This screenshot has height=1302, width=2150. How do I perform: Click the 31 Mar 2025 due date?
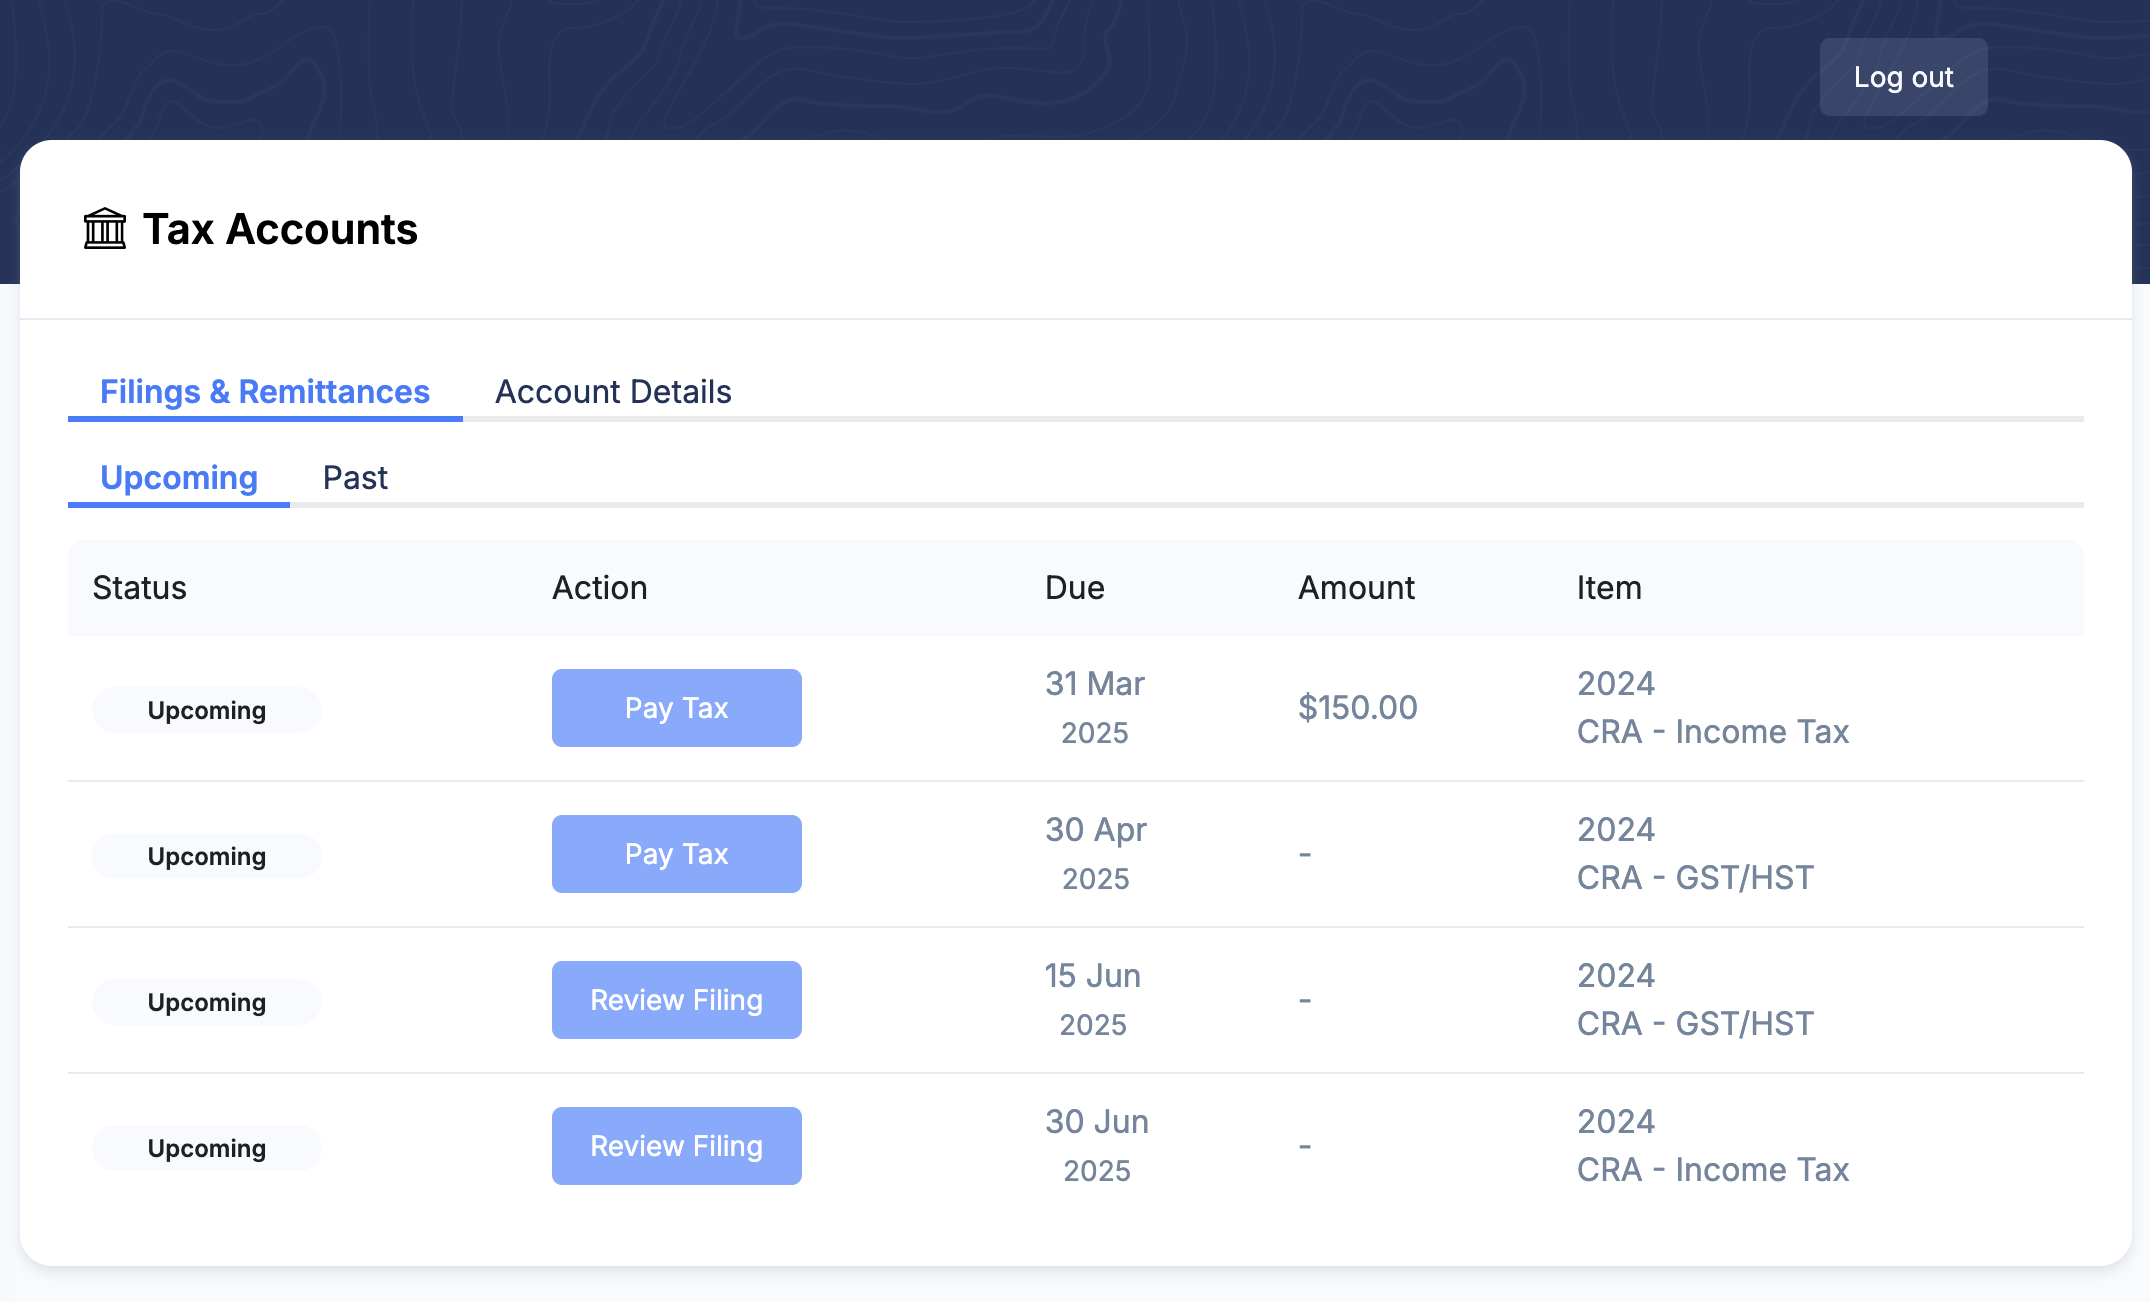1095,708
